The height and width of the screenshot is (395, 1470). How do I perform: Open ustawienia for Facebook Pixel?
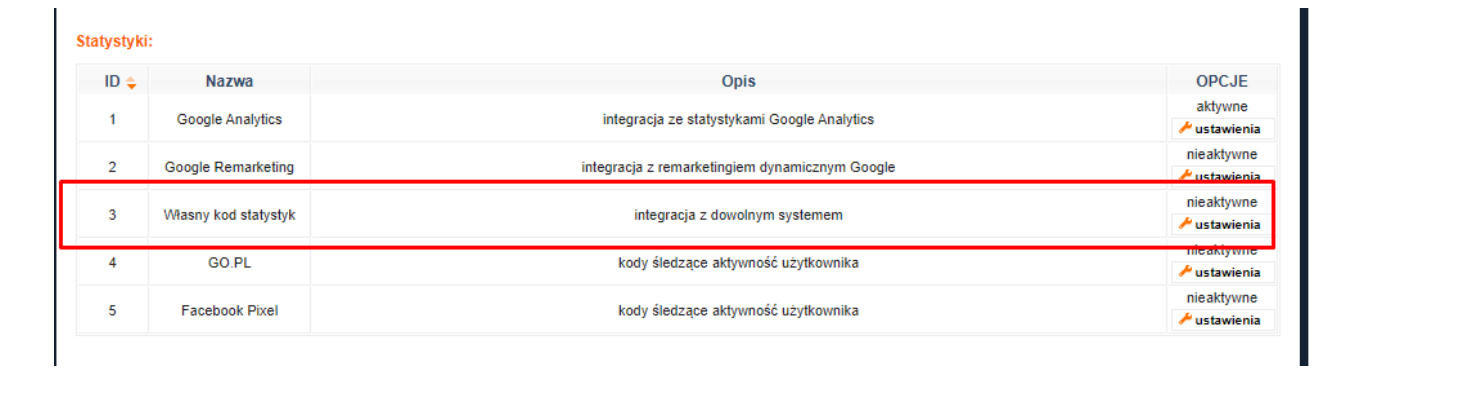[1223, 320]
